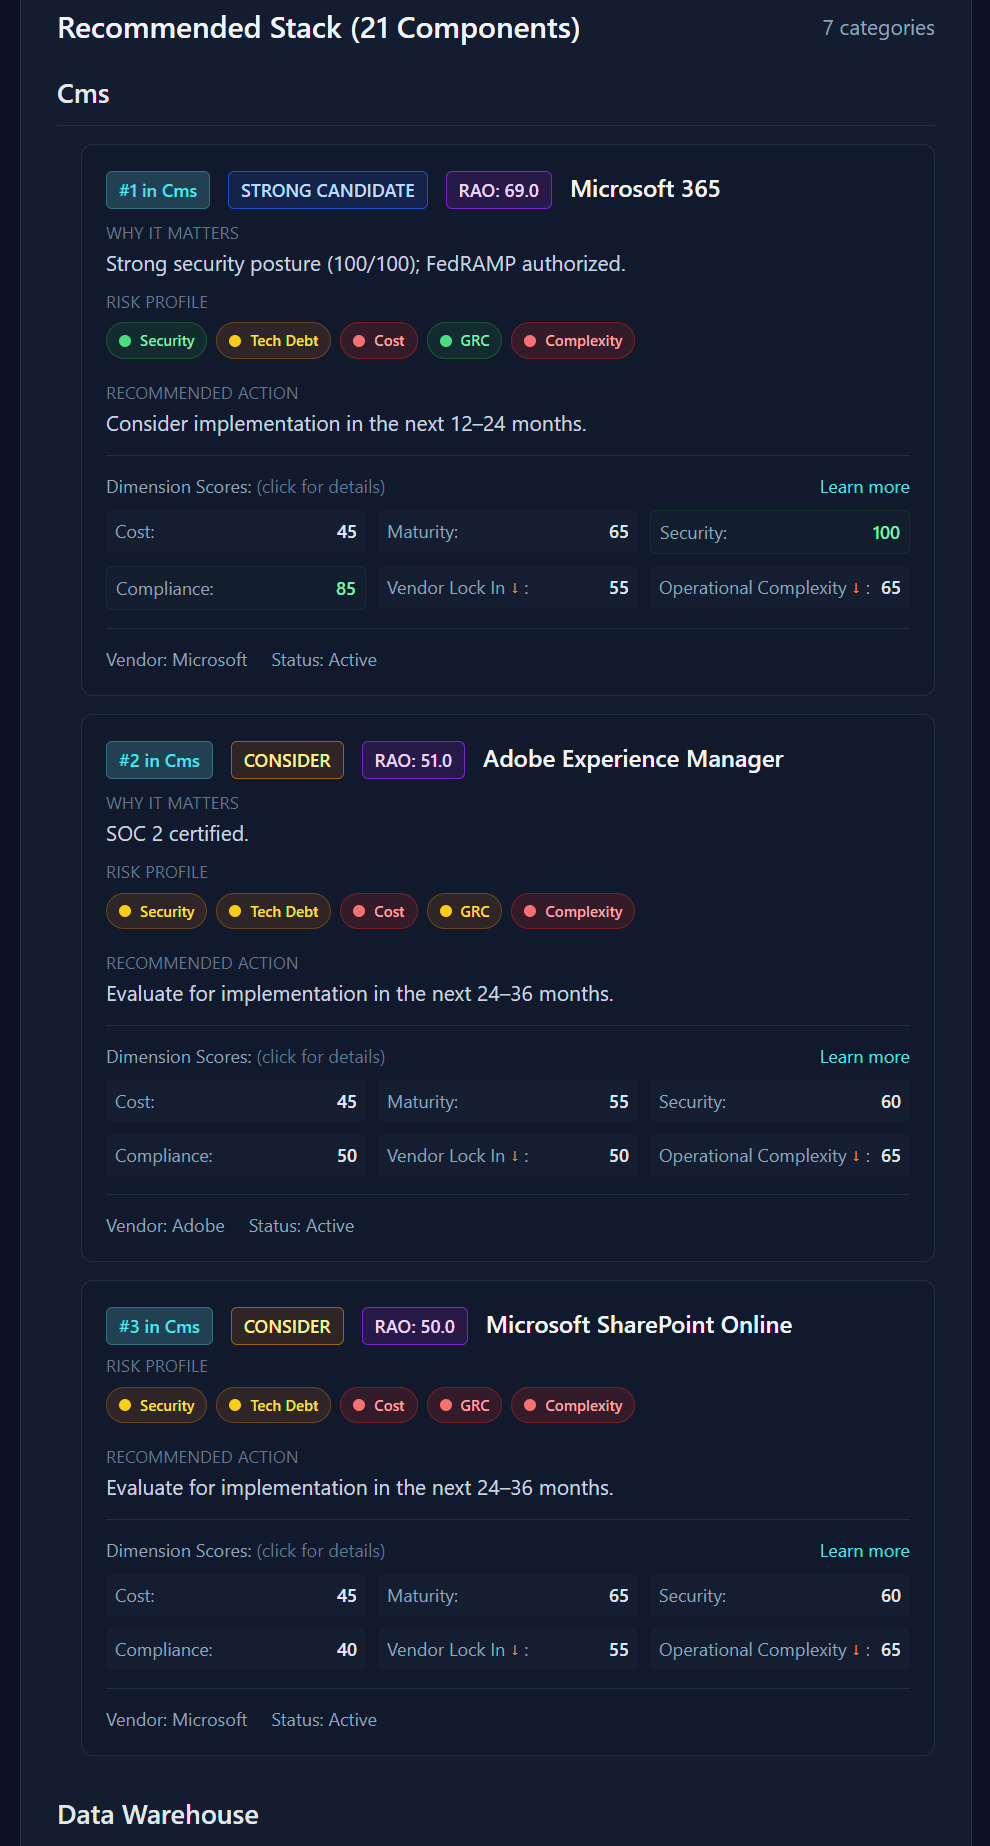This screenshot has height=1846, width=990.
Task: Expand Compliance score 85 details
Action: coord(235,589)
